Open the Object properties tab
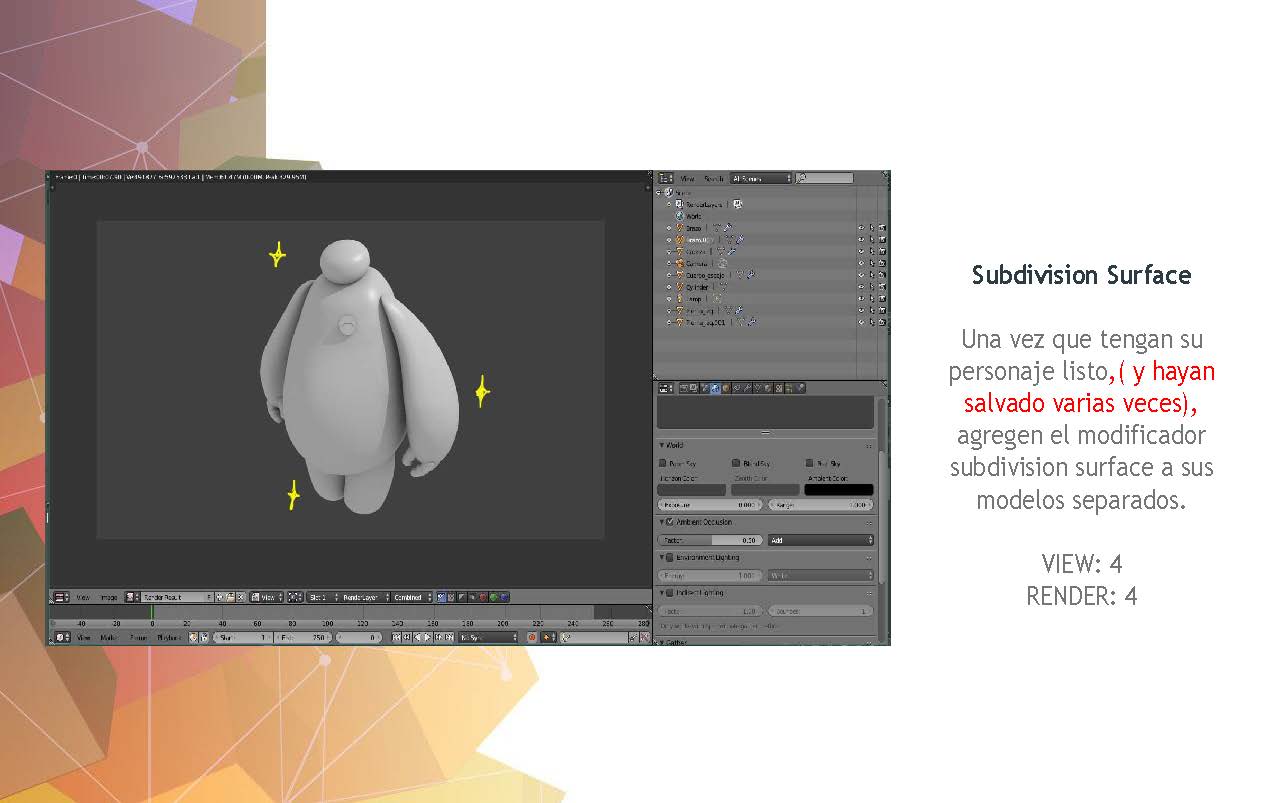The image size is (1280, 803). tap(726, 388)
